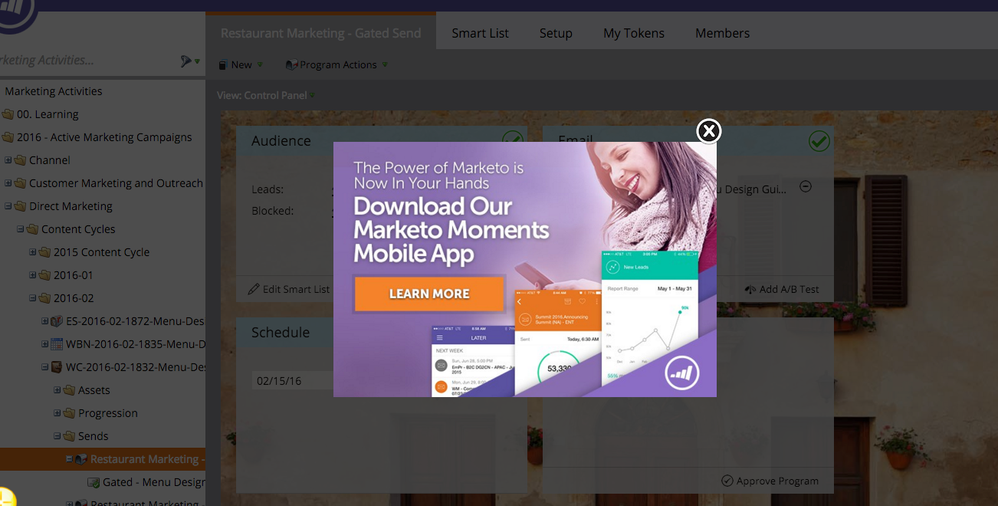Remove email using the minus icon
Screen dimensions: 998x506
coord(805,186)
